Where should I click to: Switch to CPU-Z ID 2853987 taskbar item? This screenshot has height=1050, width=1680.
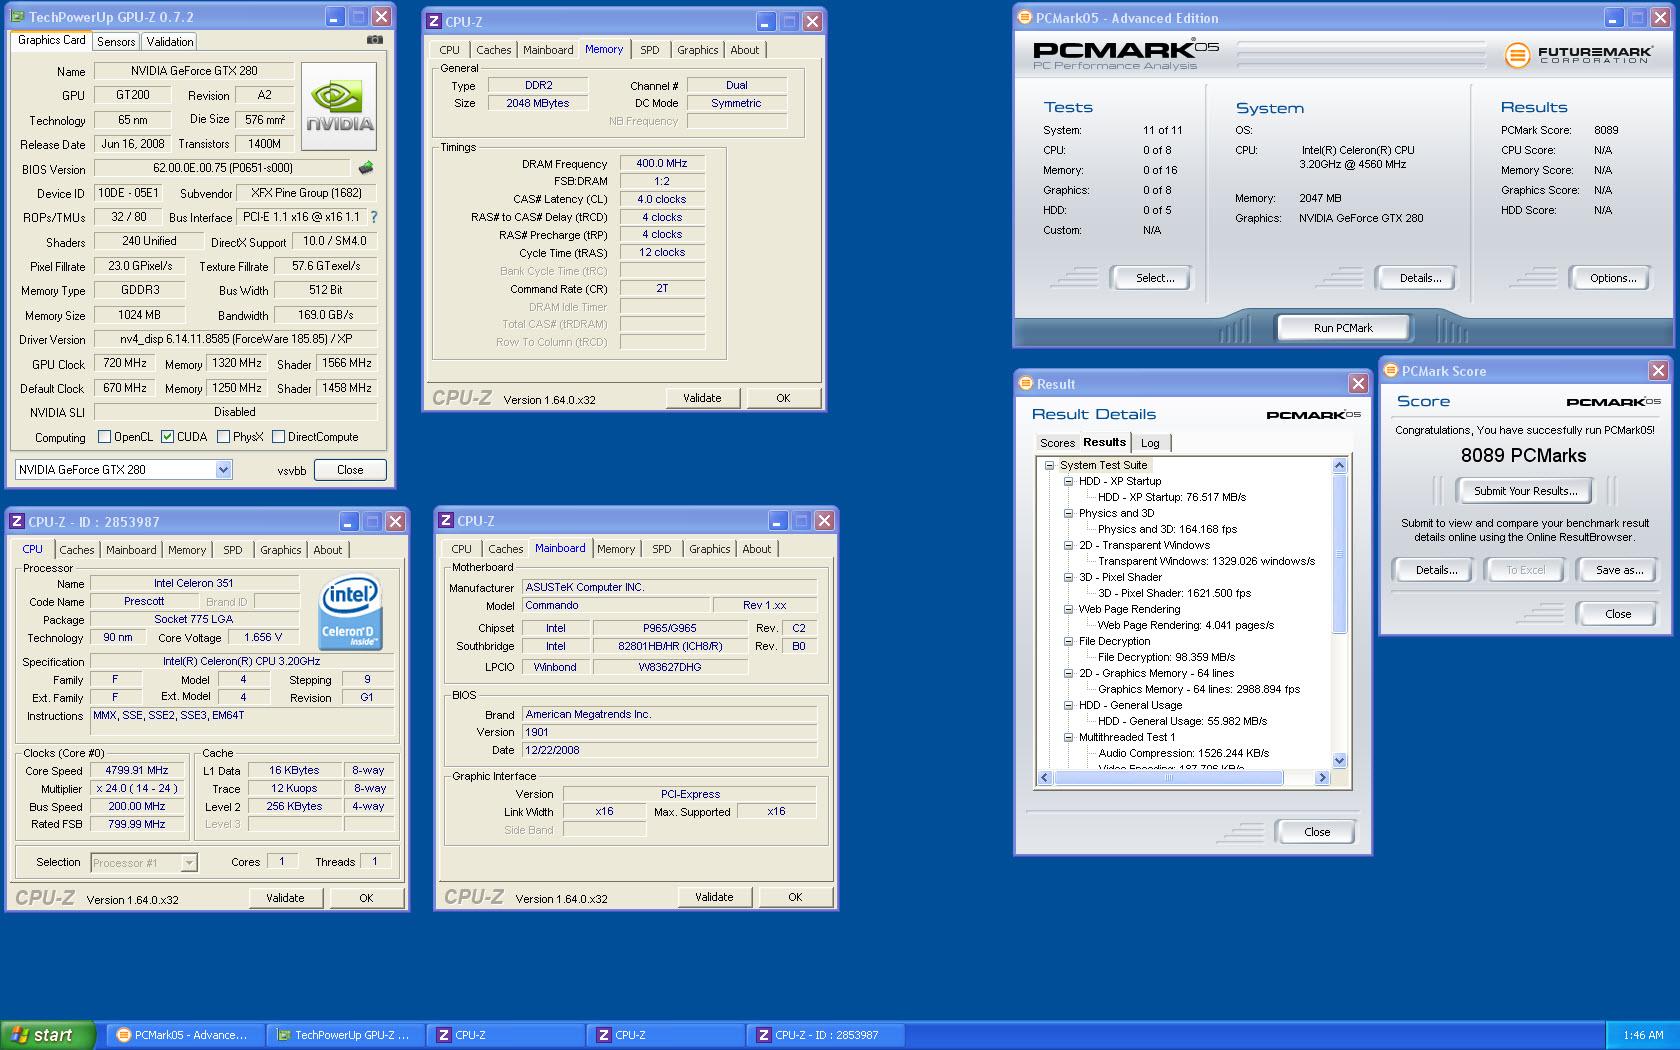(x=826, y=1035)
